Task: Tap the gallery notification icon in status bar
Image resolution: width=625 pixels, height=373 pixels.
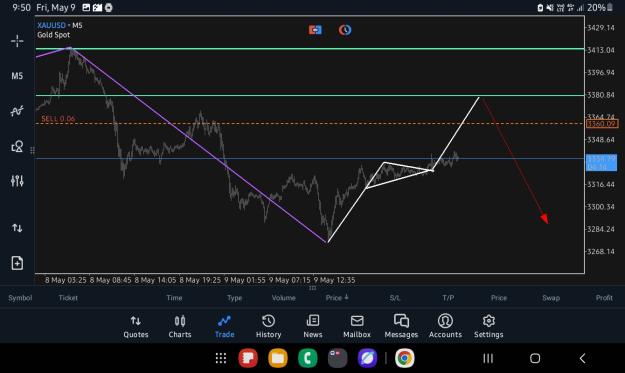Action: click(86, 8)
